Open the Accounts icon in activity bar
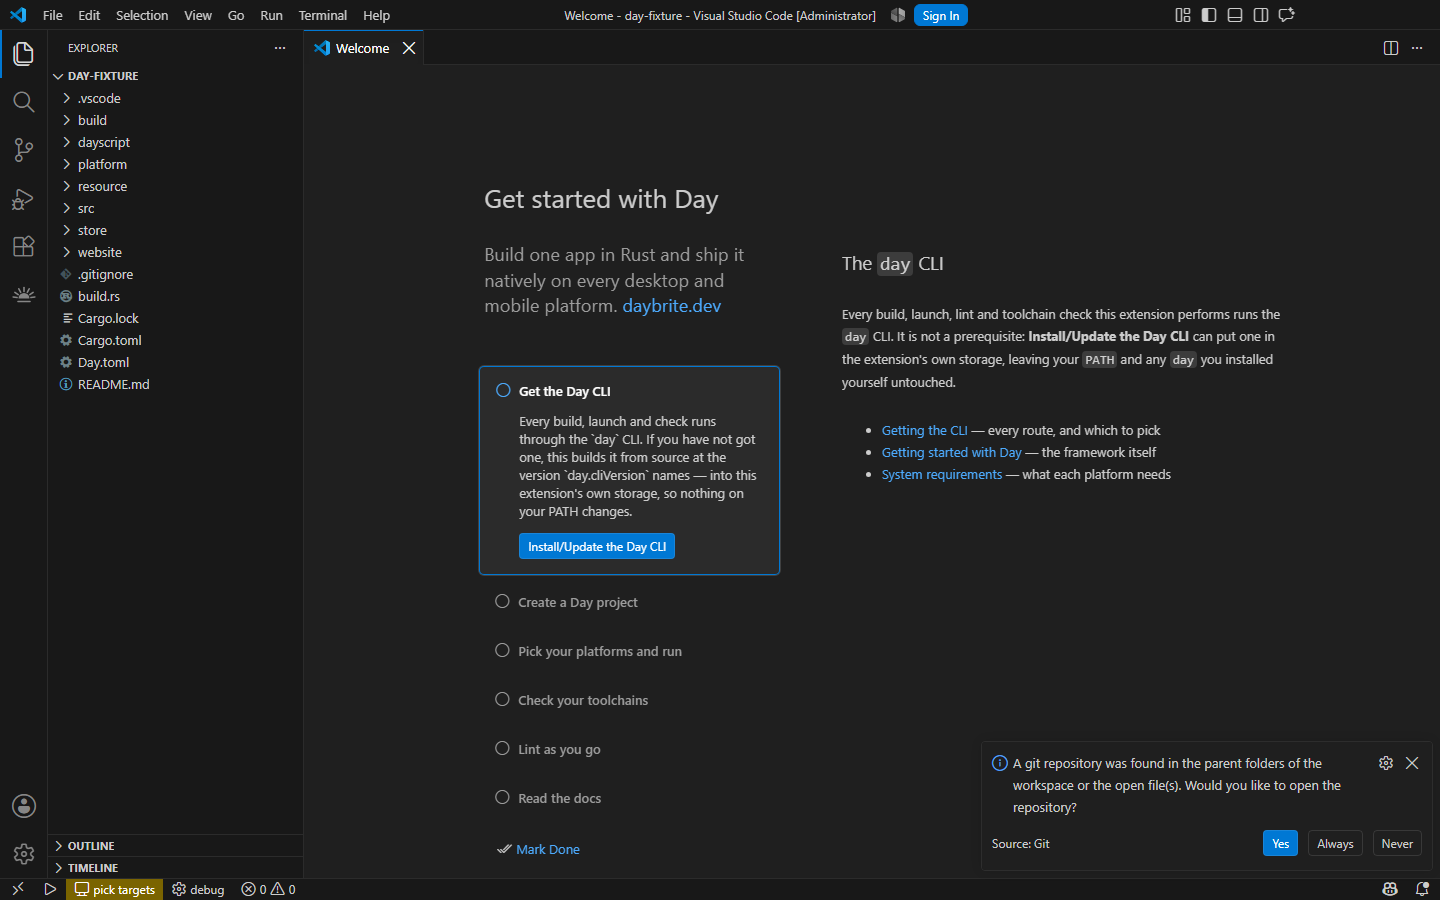 click(x=23, y=806)
